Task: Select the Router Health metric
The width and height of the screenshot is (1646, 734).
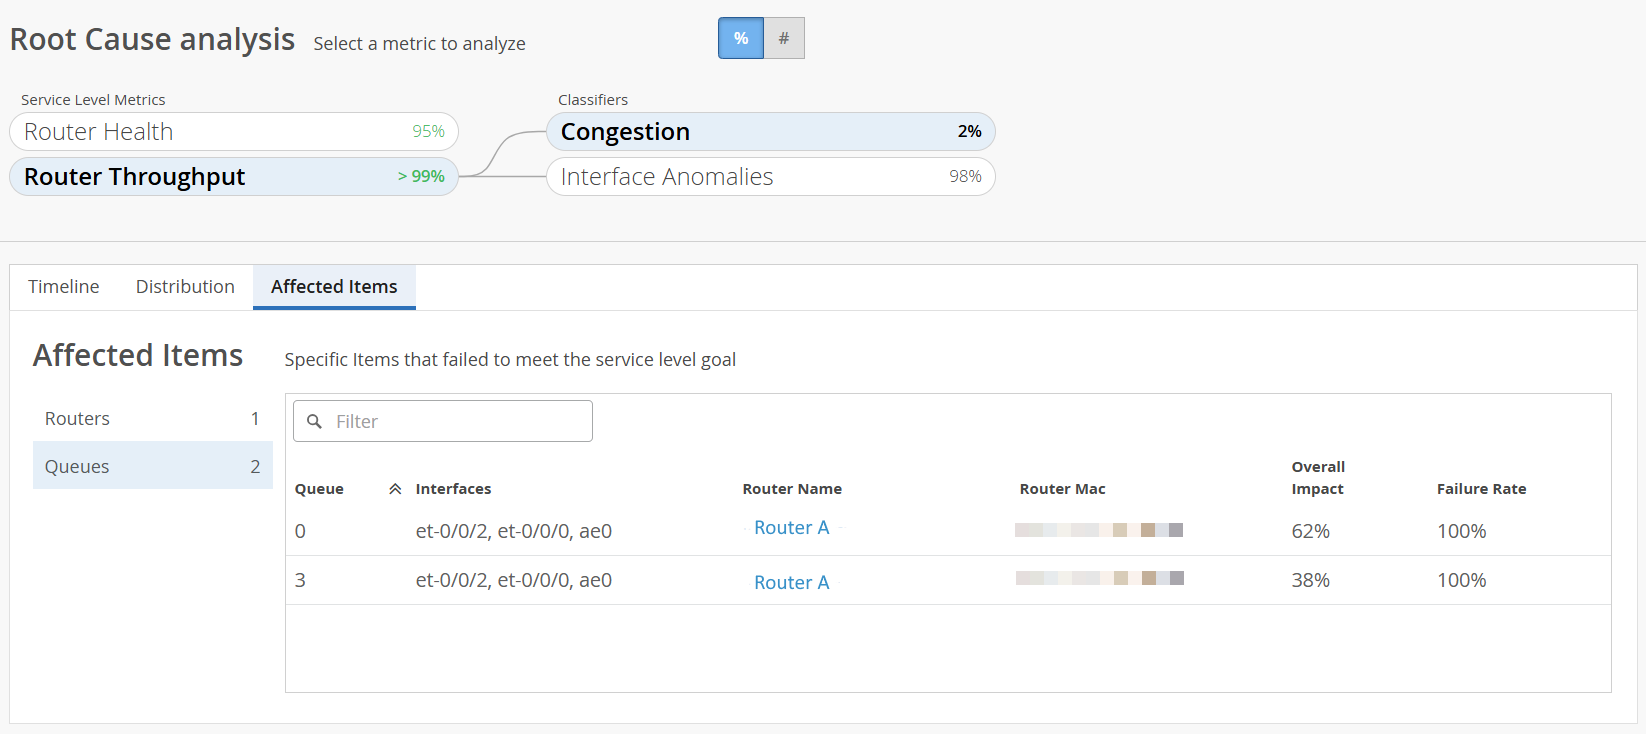Action: (234, 132)
